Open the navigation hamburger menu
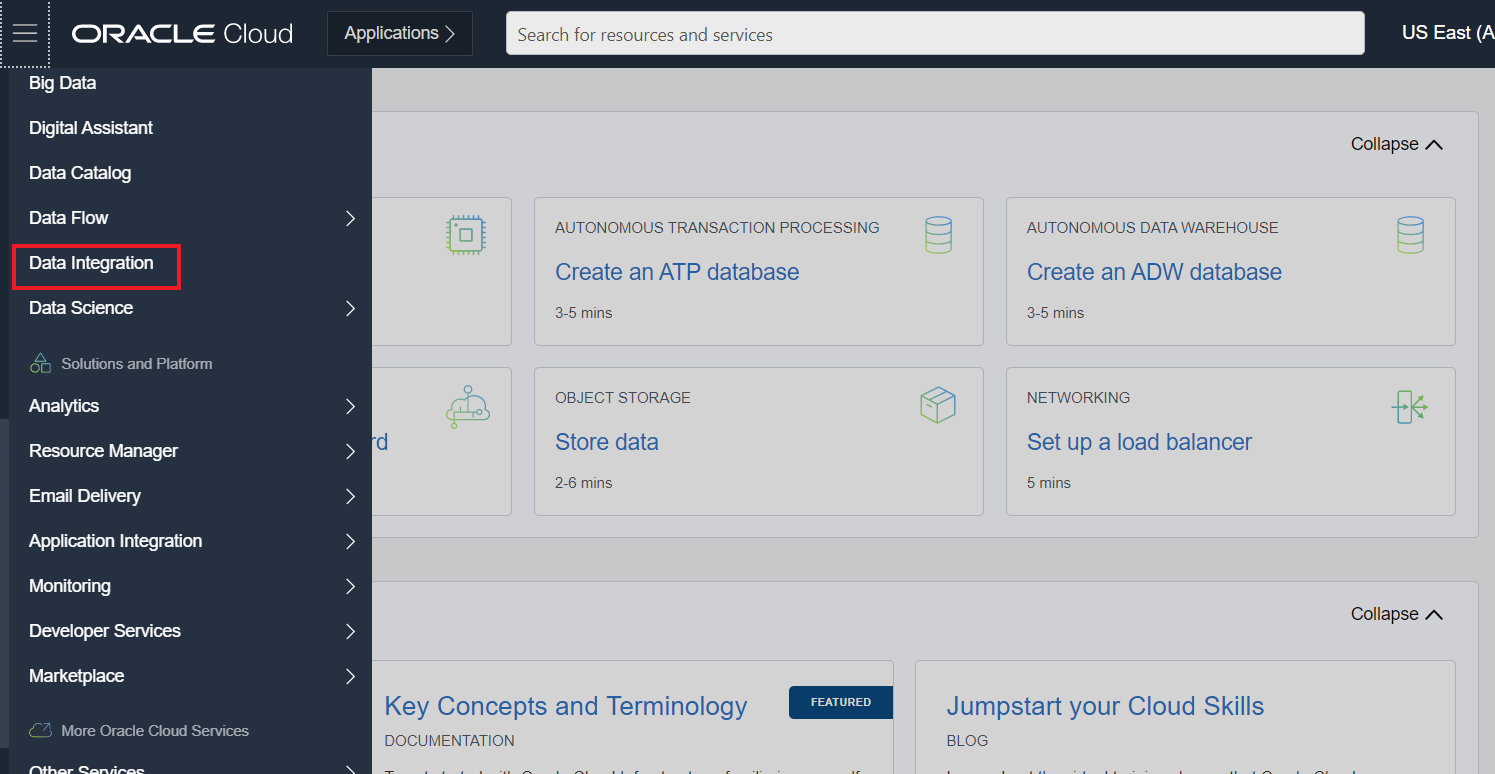Viewport: 1495px width, 774px height. [25, 32]
